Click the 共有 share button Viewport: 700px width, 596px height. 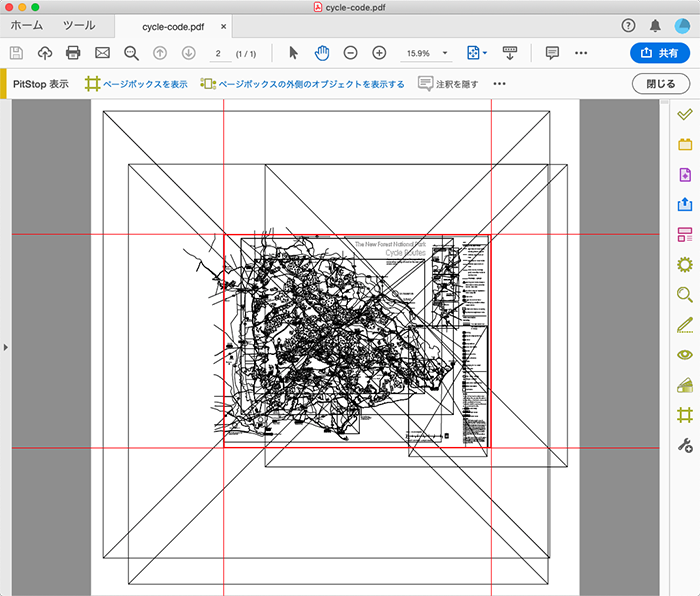click(660, 53)
